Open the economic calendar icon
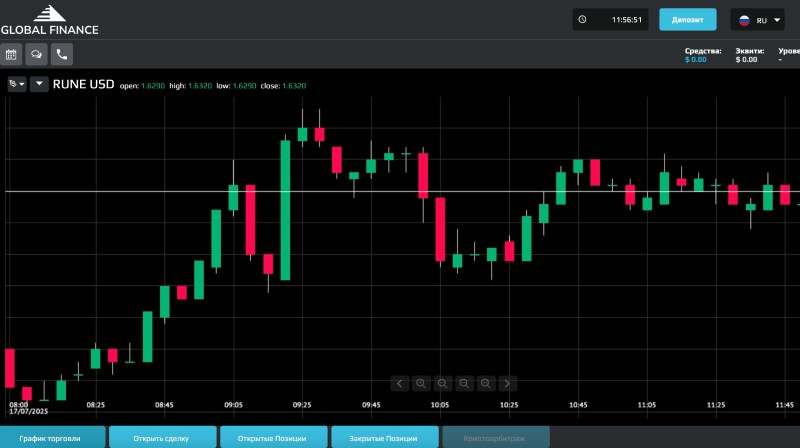This screenshot has width=800, height=448. tap(11, 55)
